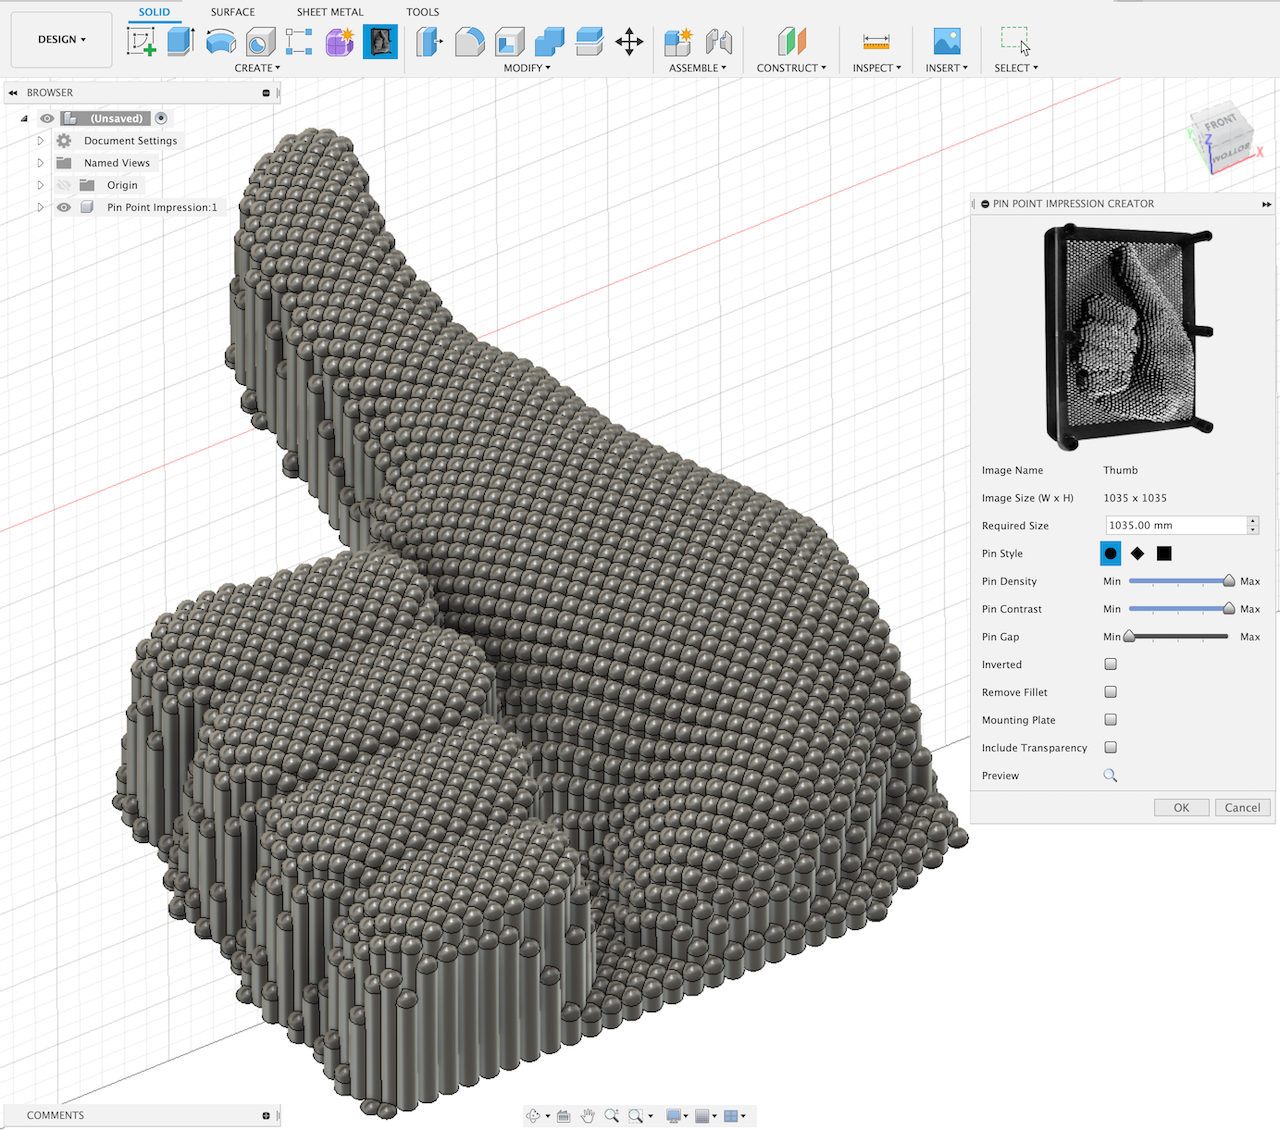This screenshot has height=1131, width=1280.
Task: Click the Measure tool under Inspect
Action: 876,41
